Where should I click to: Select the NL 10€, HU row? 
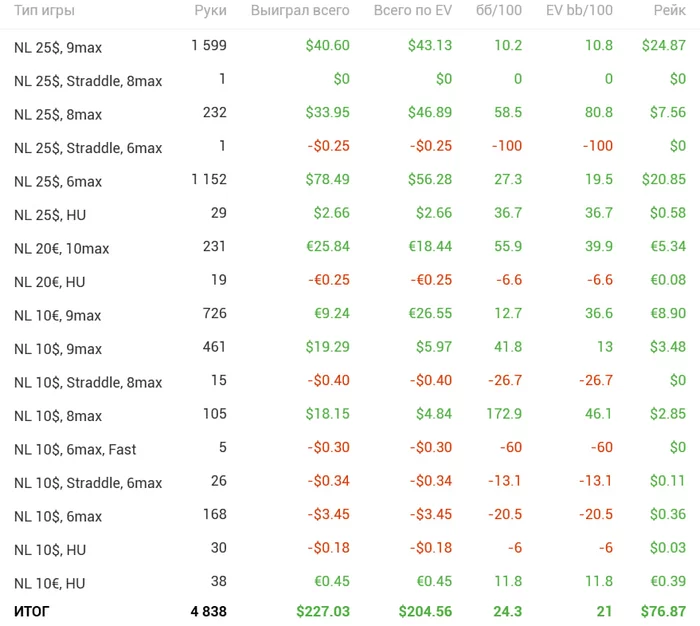(x=50, y=583)
